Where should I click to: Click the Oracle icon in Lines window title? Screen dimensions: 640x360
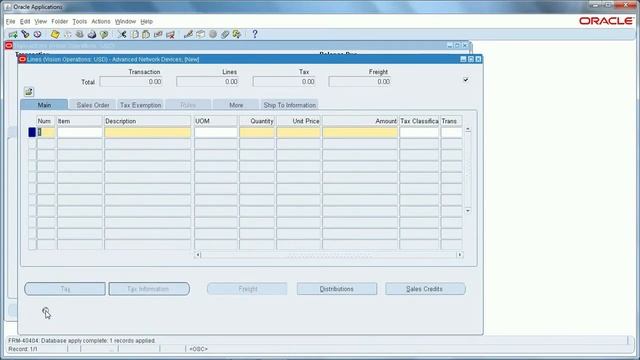click(x=22, y=60)
